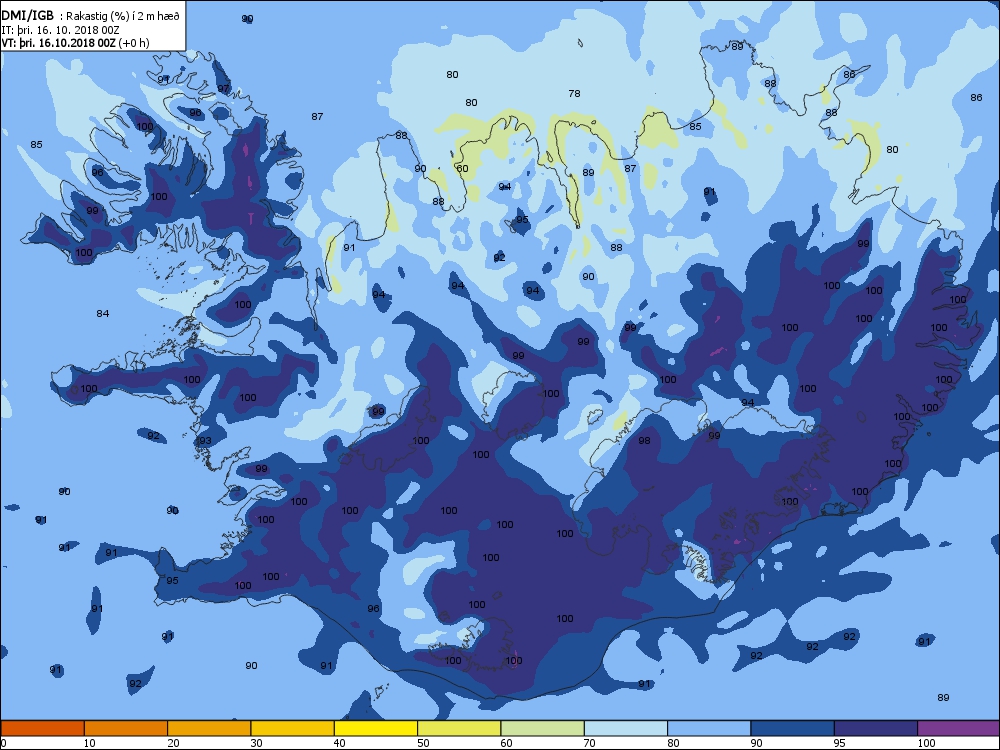Click the '97' value in the Westfjords

tap(223, 89)
